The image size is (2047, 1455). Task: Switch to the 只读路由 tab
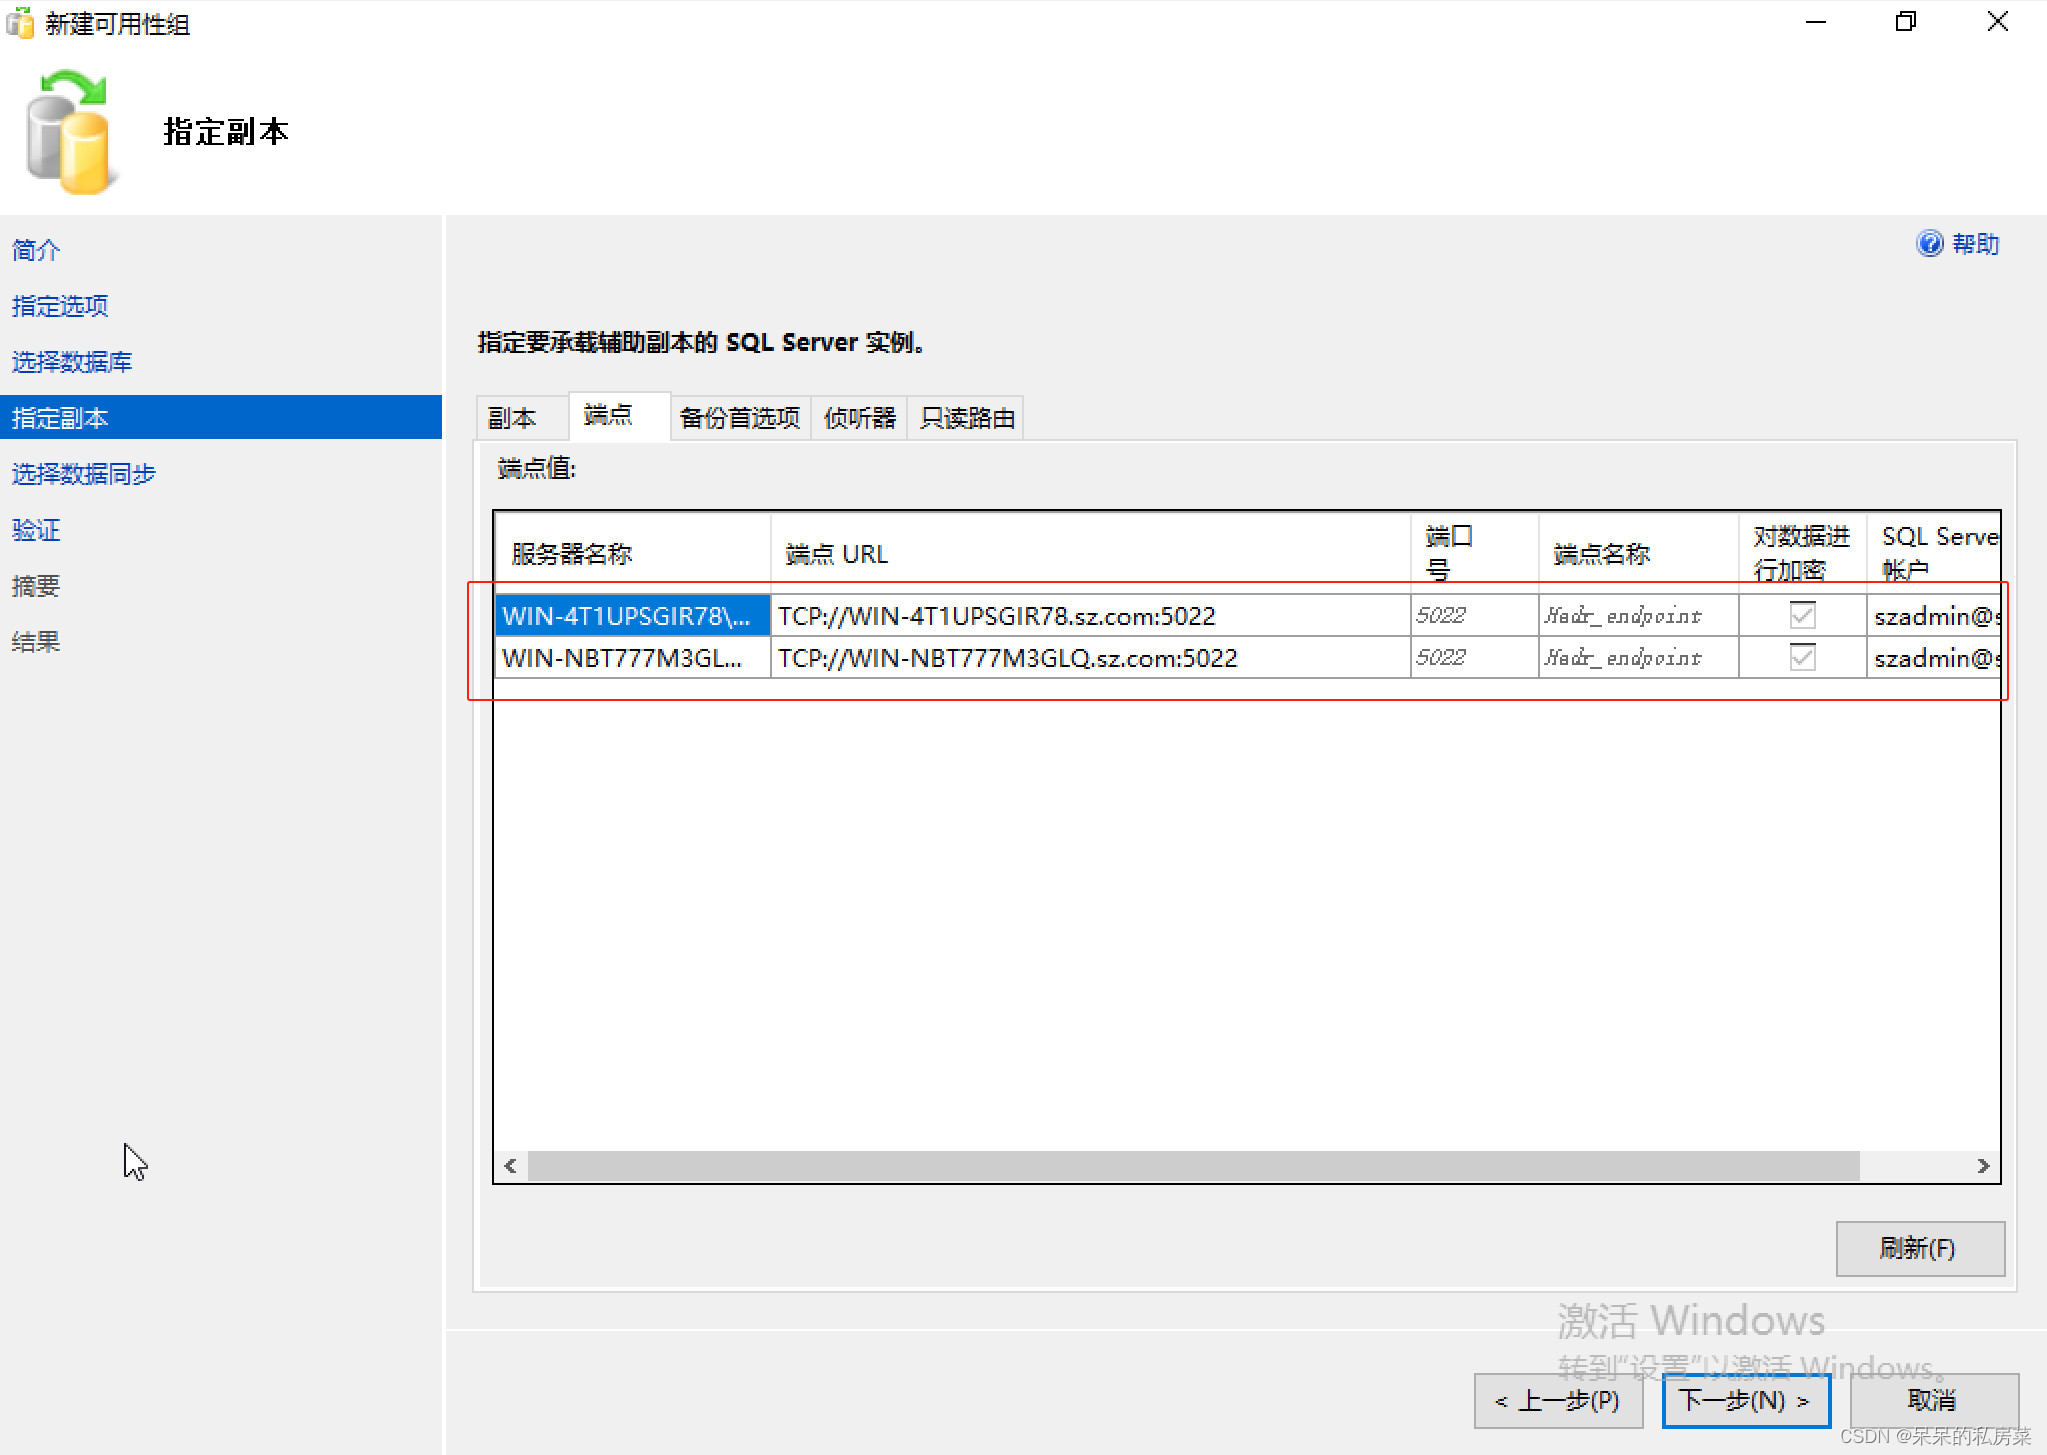point(966,418)
